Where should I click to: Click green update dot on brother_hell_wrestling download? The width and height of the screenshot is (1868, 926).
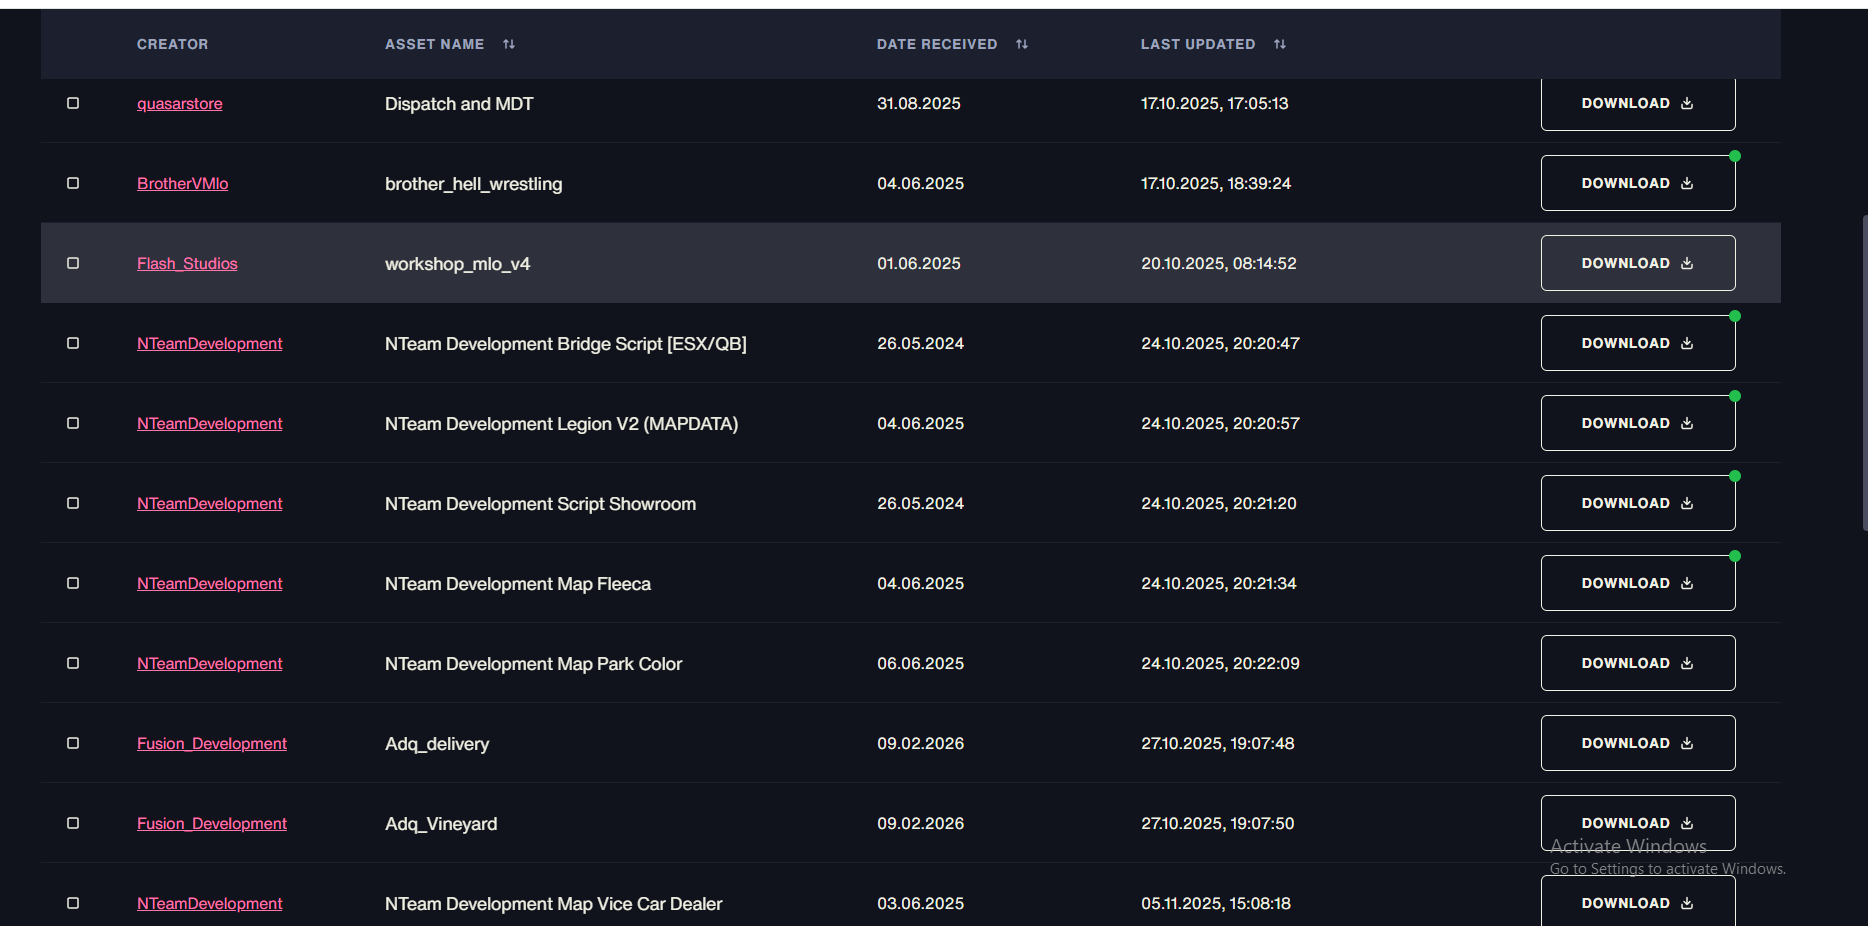(1735, 156)
